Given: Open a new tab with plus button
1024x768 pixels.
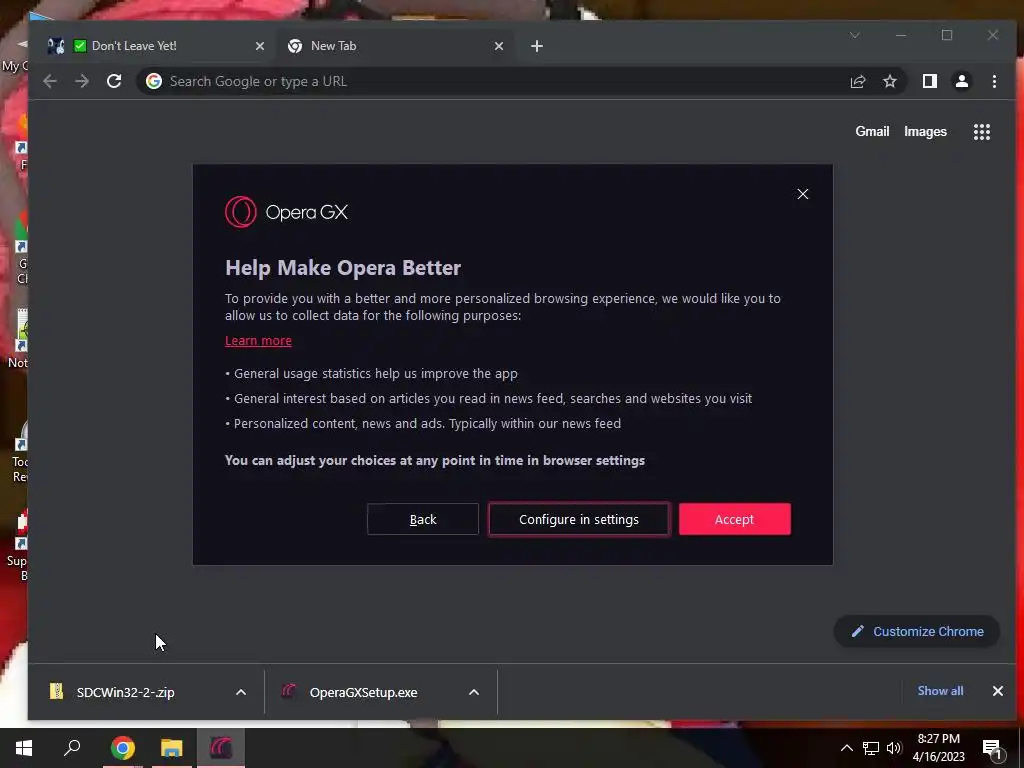Looking at the screenshot, I should pyautogui.click(x=537, y=46).
